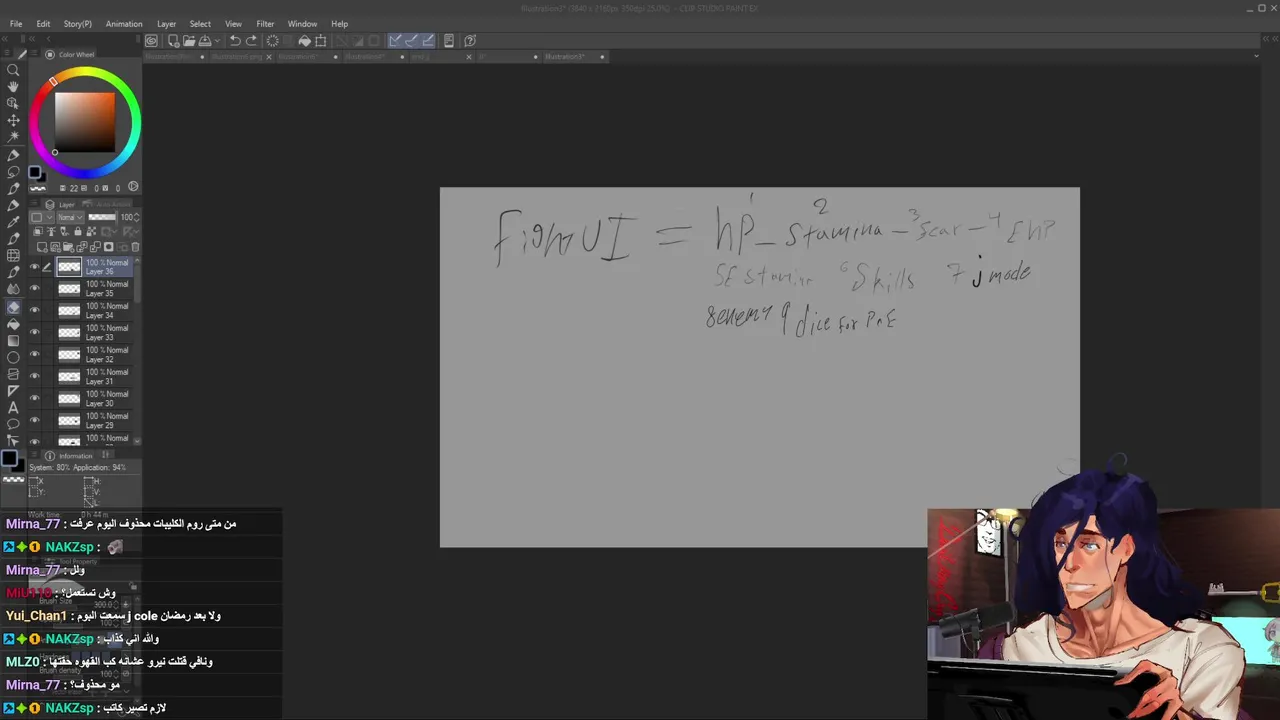Image resolution: width=1280 pixels, height=720 pixels.
Task: Select the Fill bucket tool in toolbox
Action: point(13,324)
